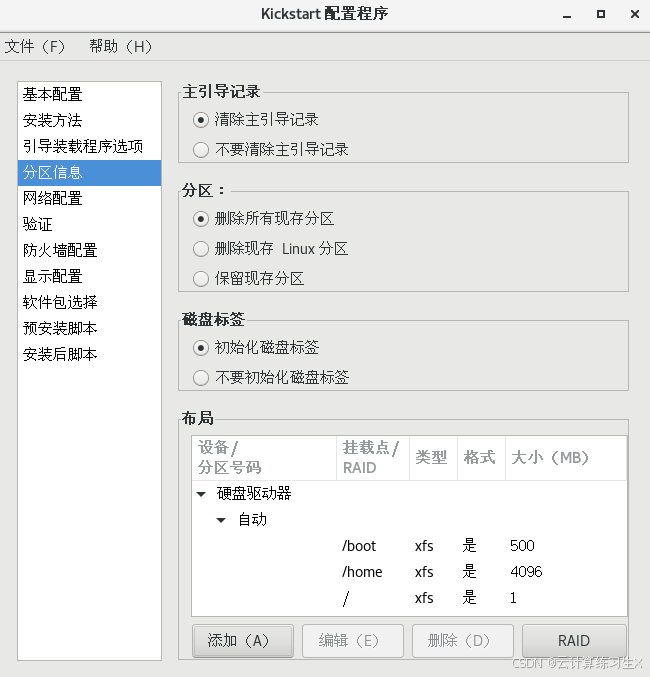This screenshot has width=650, height=677.
Task: Select 不要初始化磁盘标签 radio button
Action: coord(201,378)
